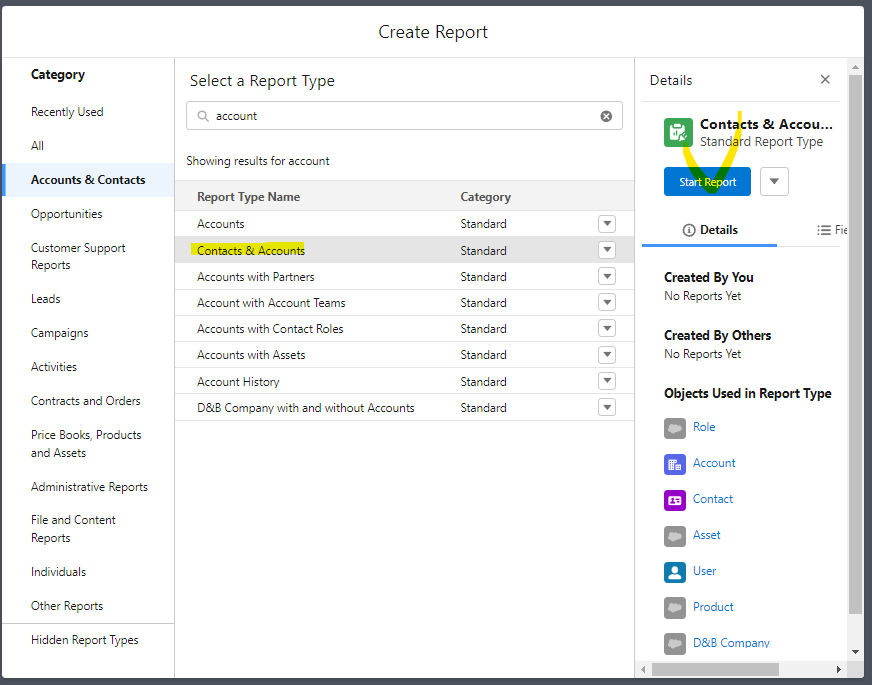Viewport: 872px width, 685px height.
Task: Open the Hidden Report Types category
Action: (x=85, y=640)
